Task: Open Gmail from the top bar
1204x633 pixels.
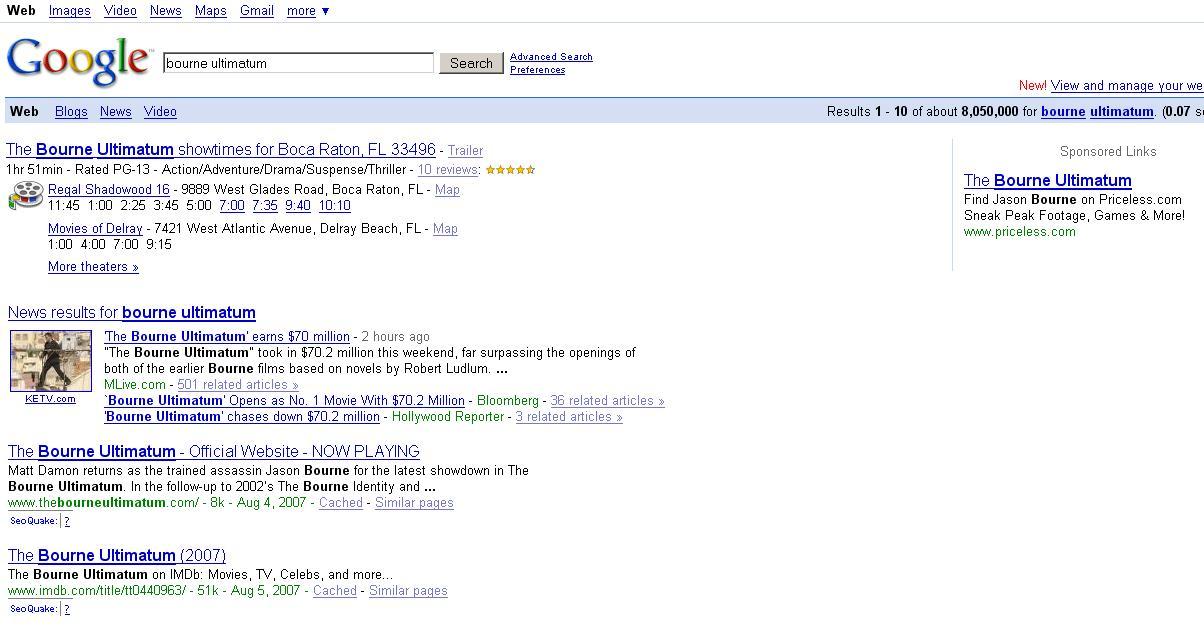Action: (257, 11)
